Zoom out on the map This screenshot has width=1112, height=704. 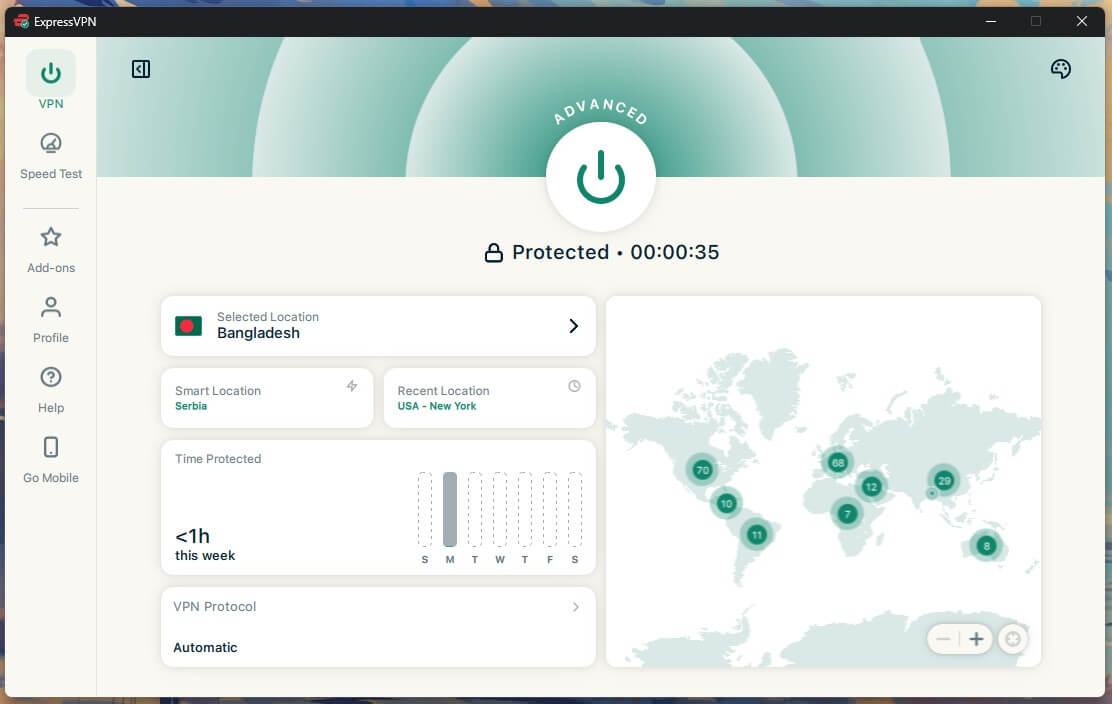(943, 639)
